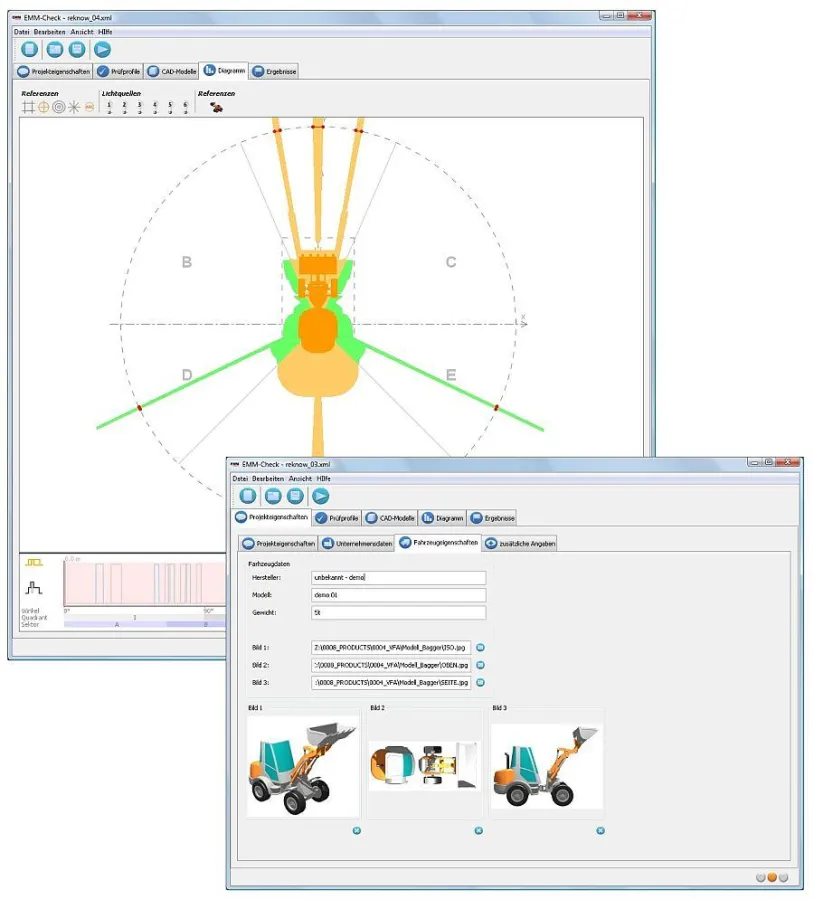The height and width of the screenshot is (900, 814).
Task: Toggle the grid reference icon under Referenzen
Action: [28, 107]
